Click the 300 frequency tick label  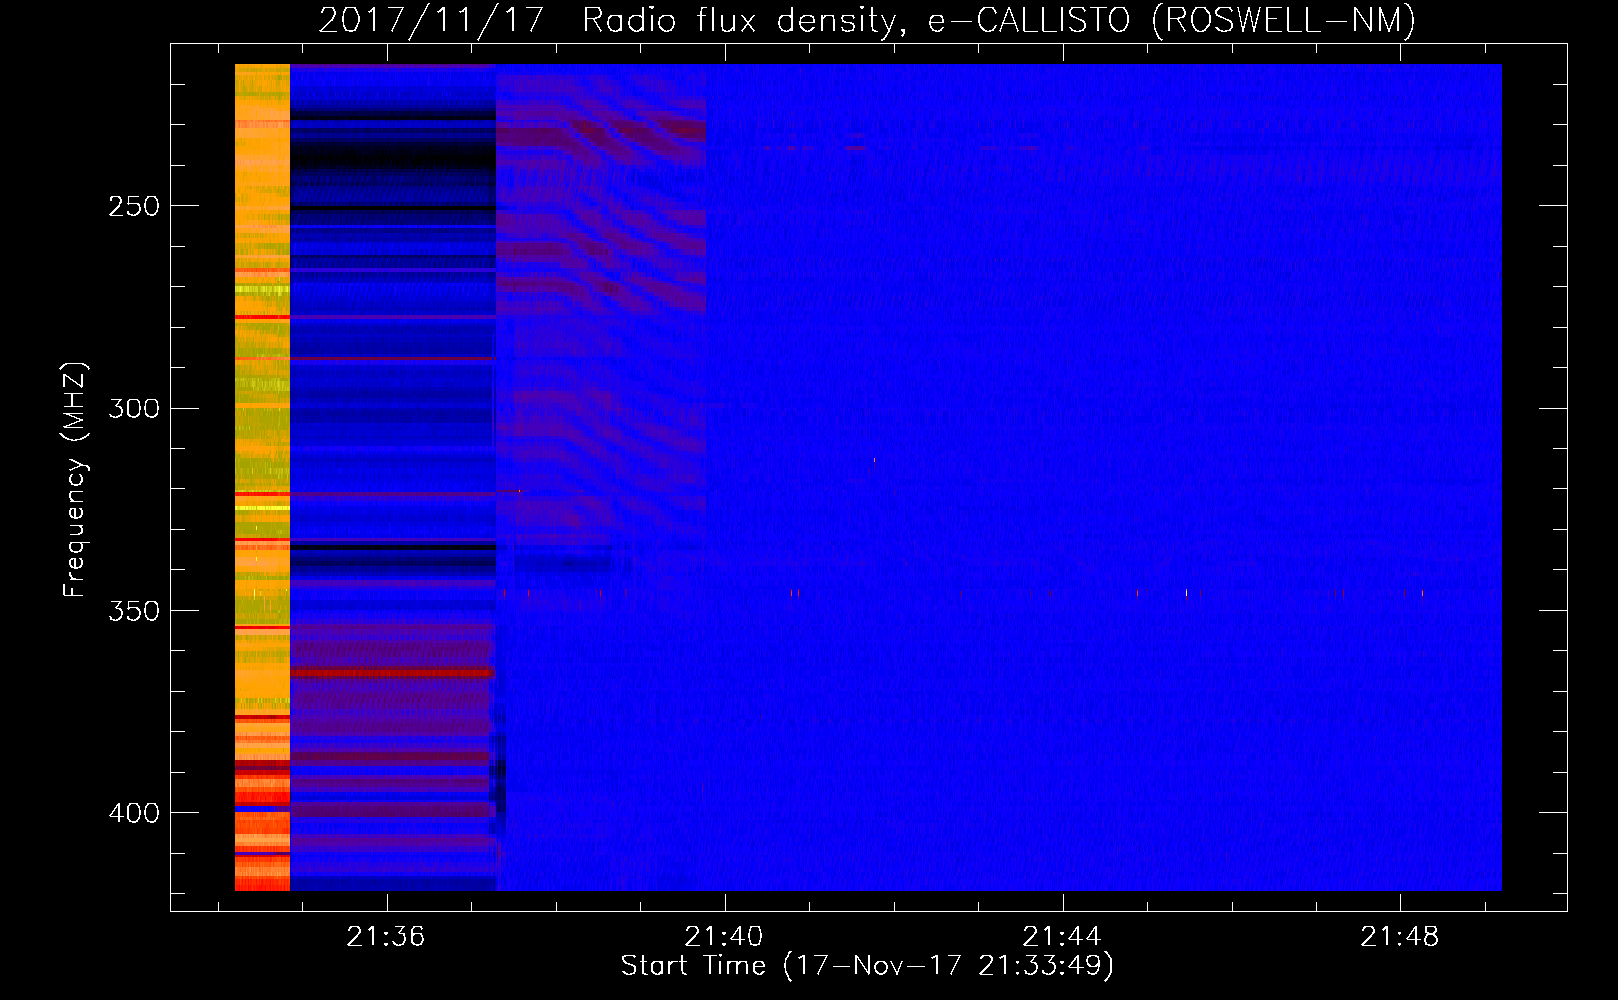[135, 409]
